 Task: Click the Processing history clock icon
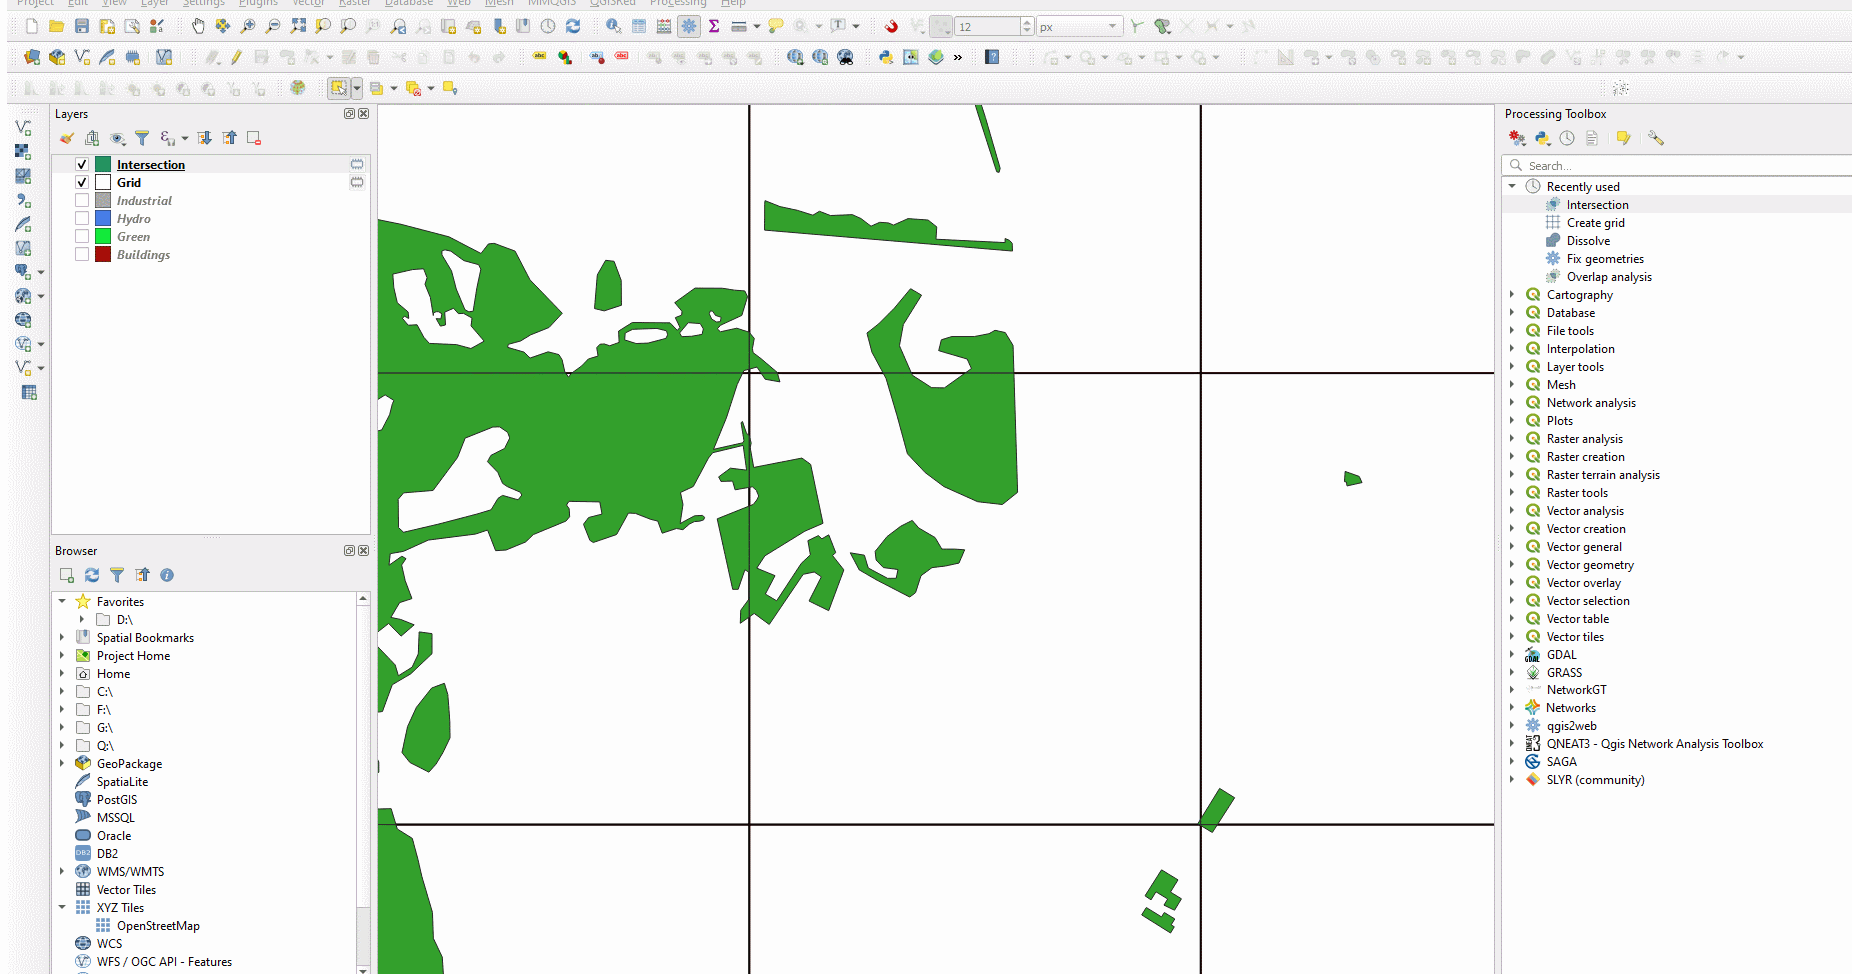(x=1567, y=138)
